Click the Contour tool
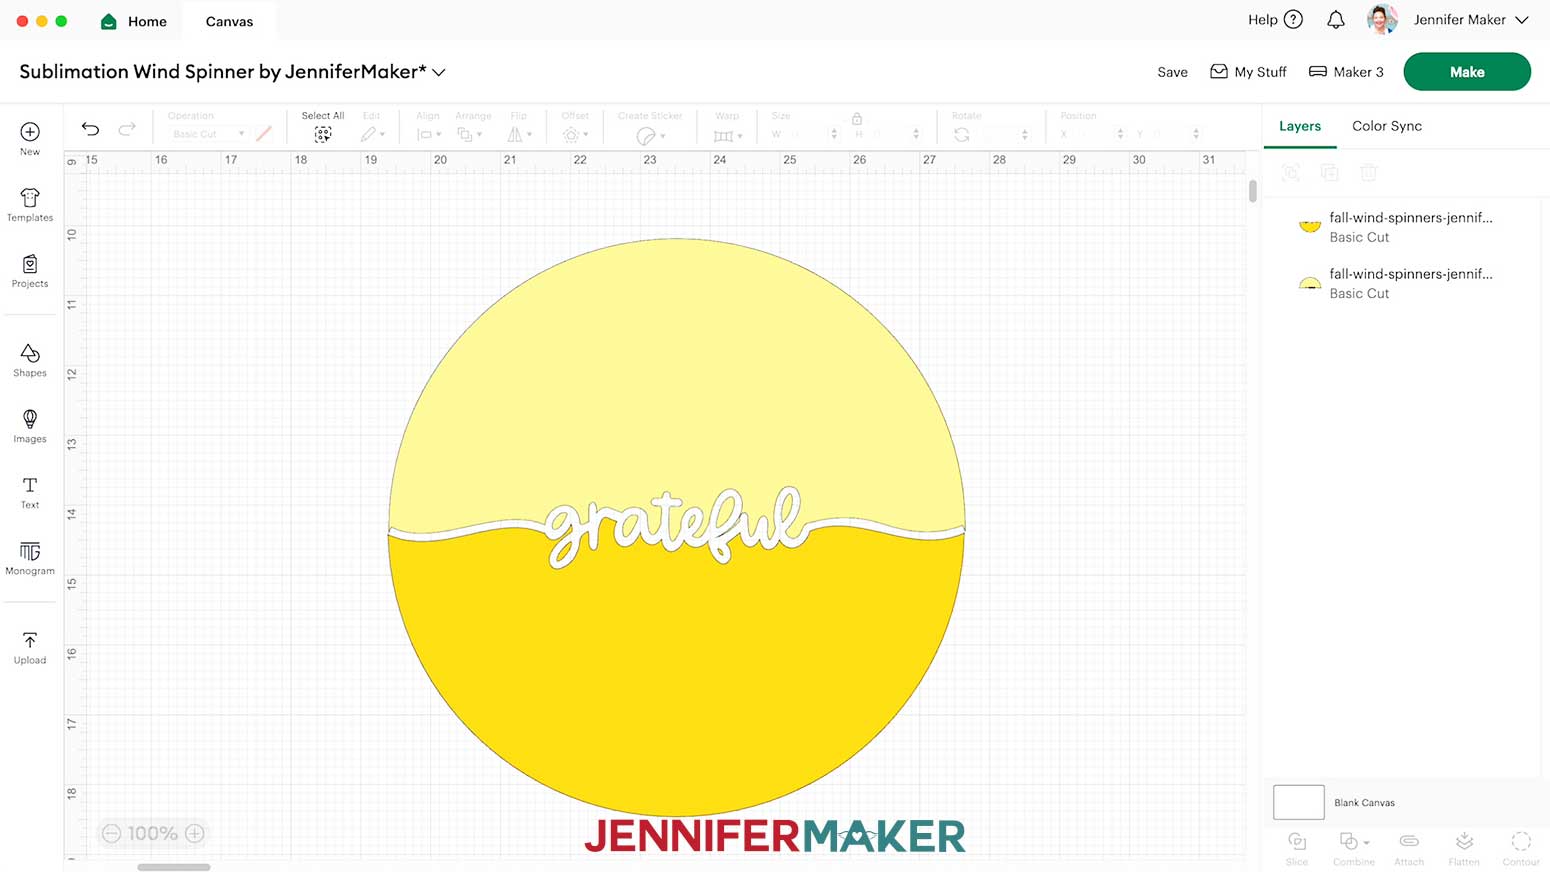This screenshot has height=872, width=1550. (1521, 848)
